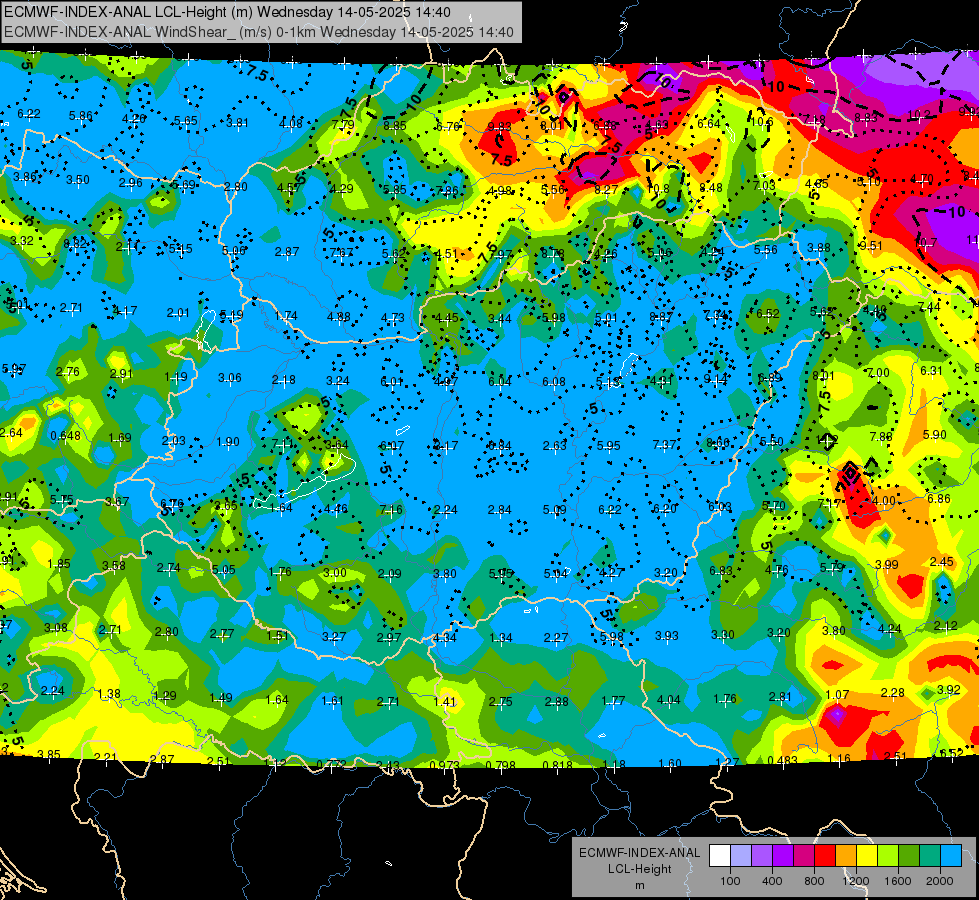Click the wind shear value "0.973"
This screenshot has height=900, width=979.
coord(445,765)
